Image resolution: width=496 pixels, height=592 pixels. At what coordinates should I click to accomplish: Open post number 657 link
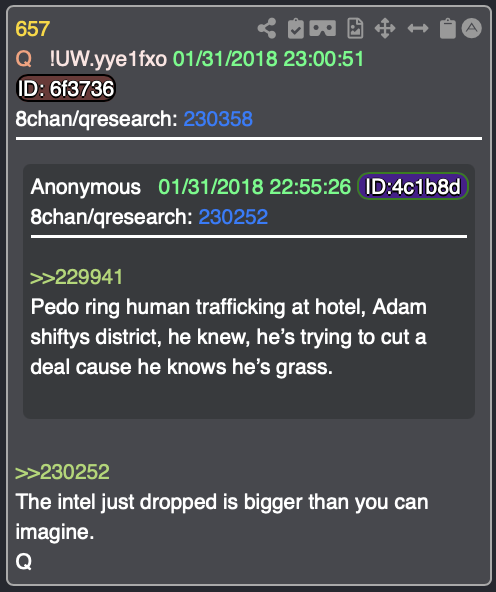(32, 29)
